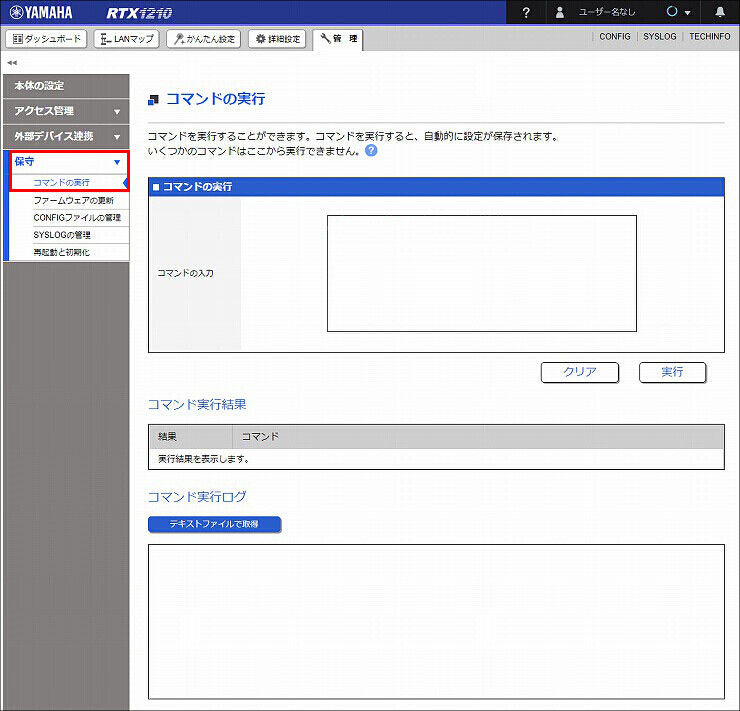The height and width of the screenshot is (711, 740).
Task: Open the SYSLOG link
Action: (x=659, y=36)
